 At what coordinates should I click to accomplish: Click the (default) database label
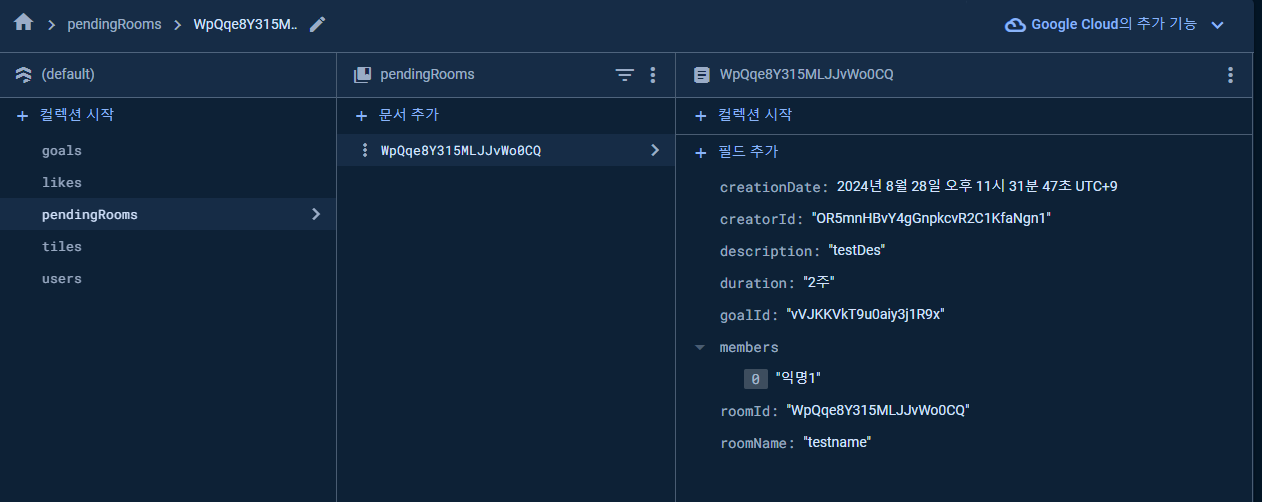[68, 75]
